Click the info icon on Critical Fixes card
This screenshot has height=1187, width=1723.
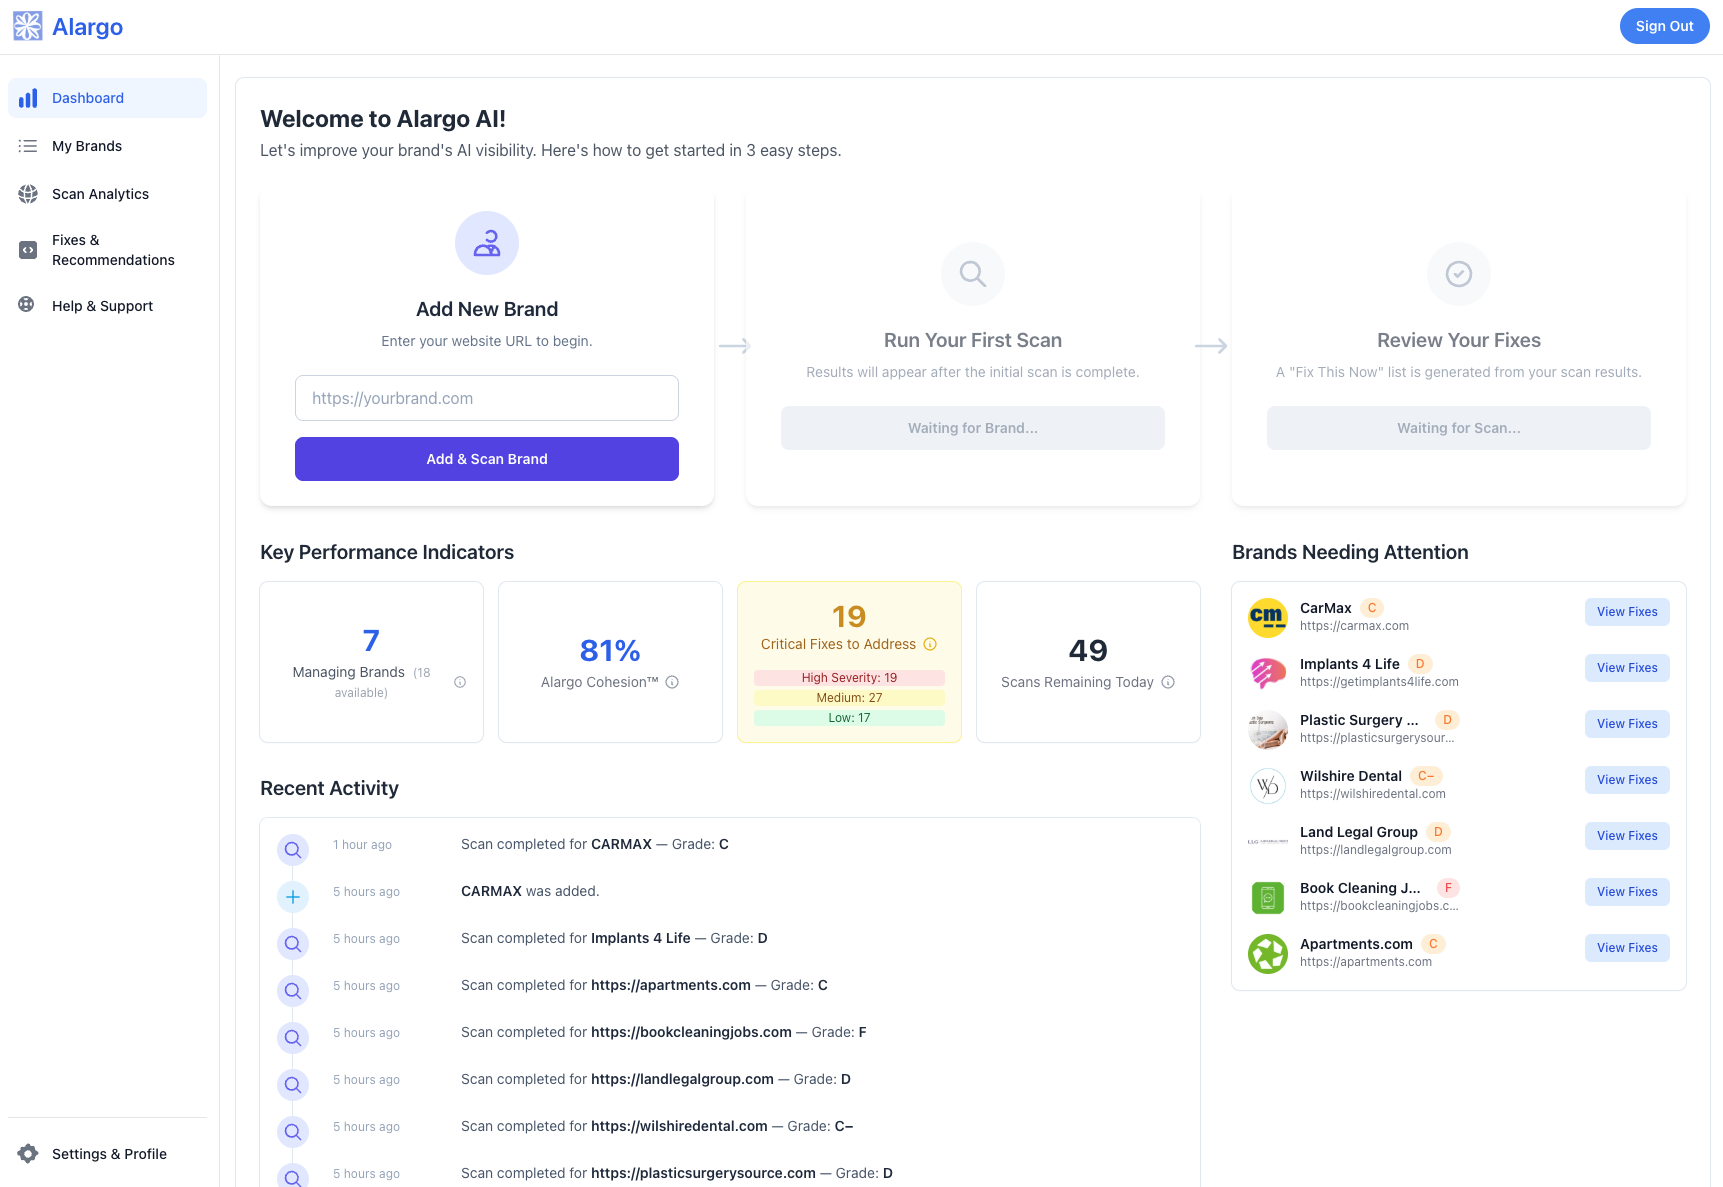pos(930,645)
